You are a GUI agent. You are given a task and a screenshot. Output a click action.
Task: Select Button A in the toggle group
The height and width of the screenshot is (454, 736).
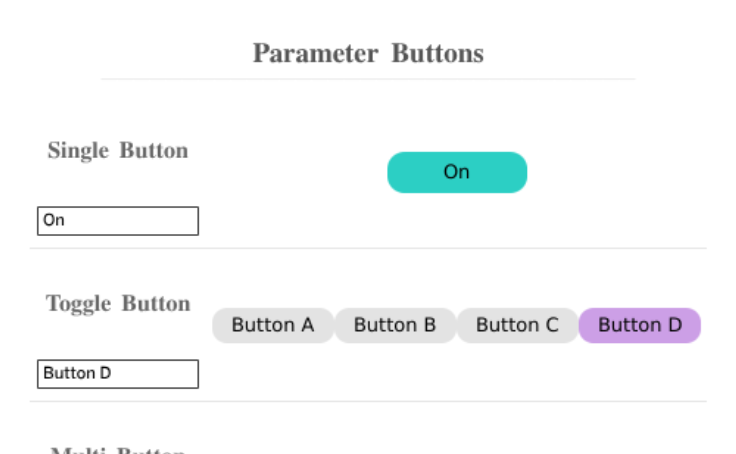(273, 325)
